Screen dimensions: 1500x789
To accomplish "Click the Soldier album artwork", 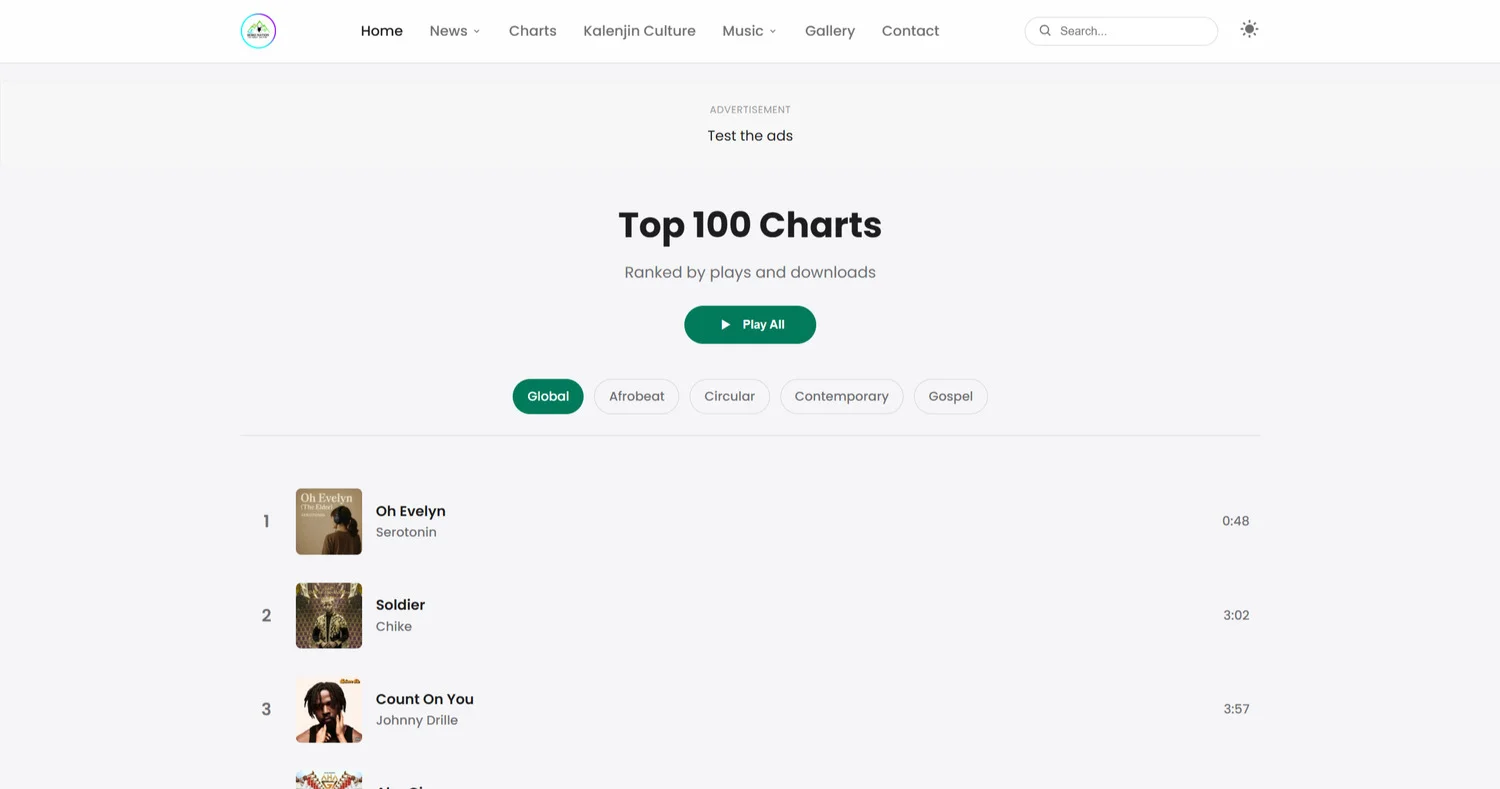I will tap(329, 615).
